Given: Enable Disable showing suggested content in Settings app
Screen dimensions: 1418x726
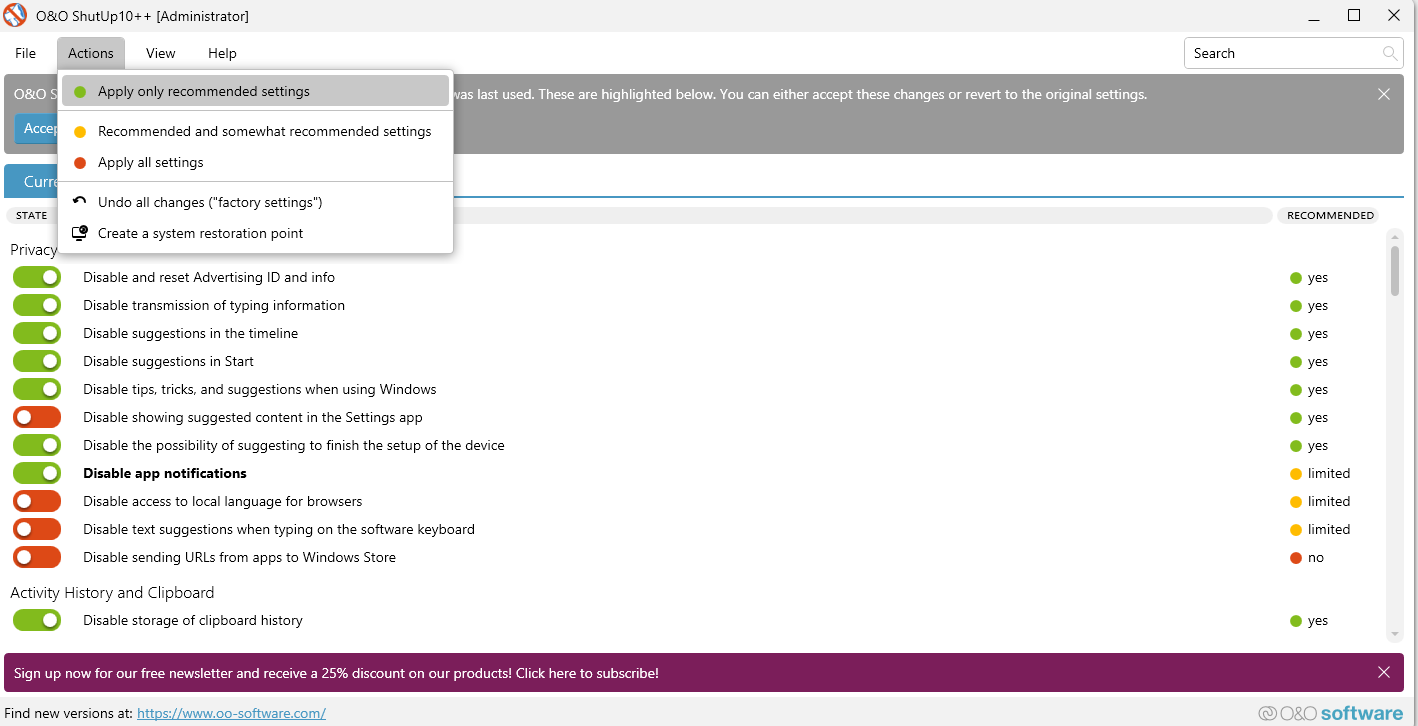Looking at the screenshot, I should [37, 417].
